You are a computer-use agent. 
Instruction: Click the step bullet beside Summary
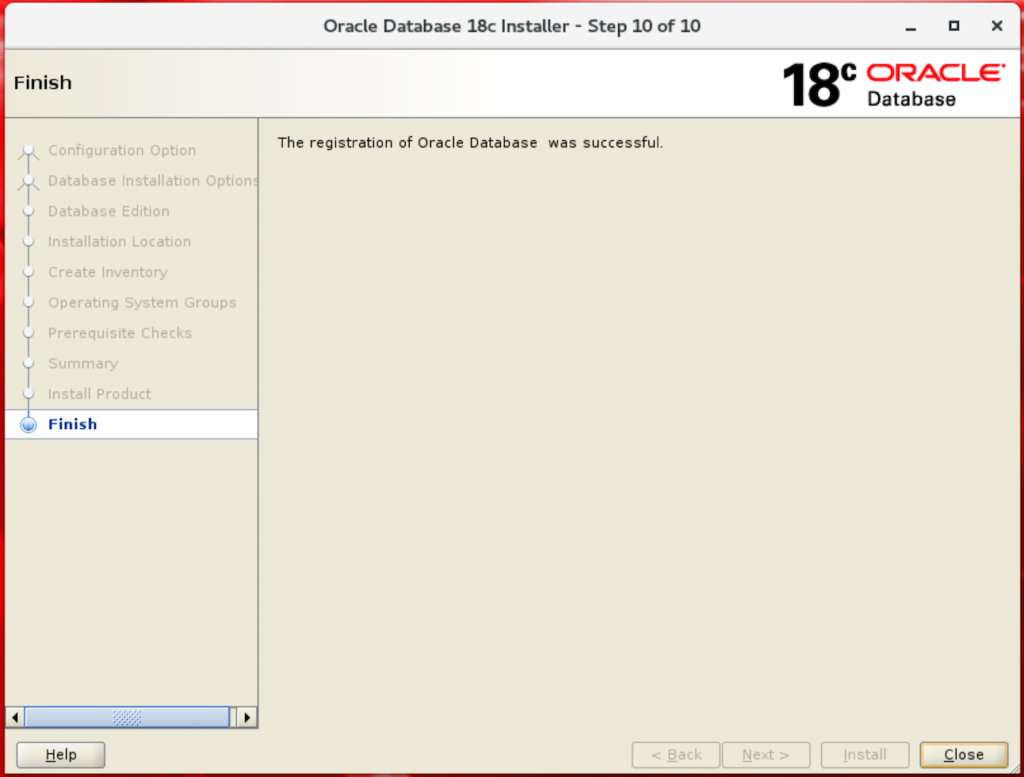point(28,364)
